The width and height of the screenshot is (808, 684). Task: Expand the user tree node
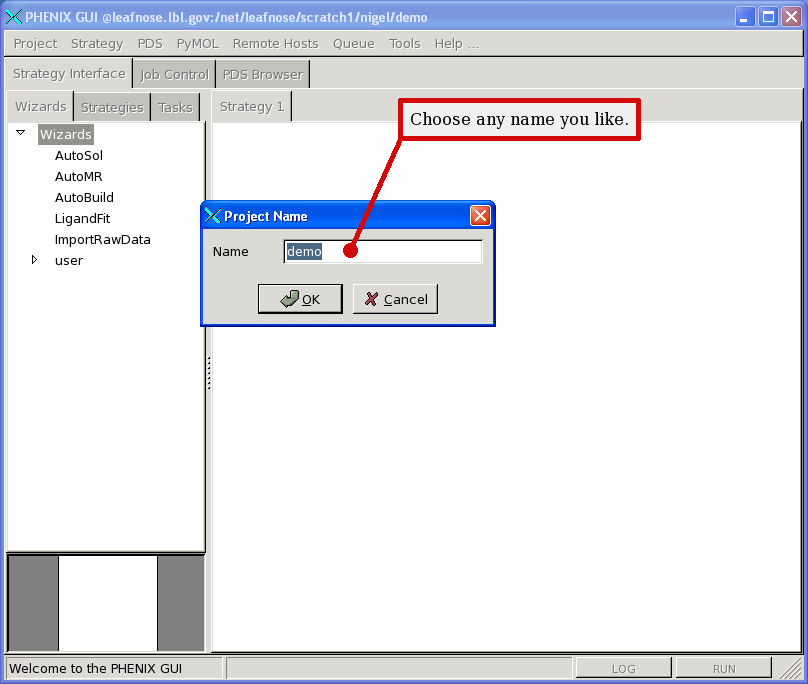[34, 260]
